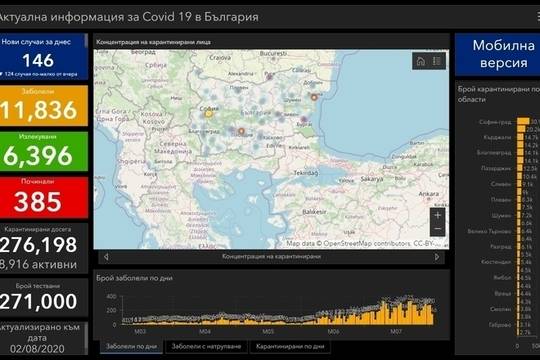Go to previous map using left arrow

106,257
